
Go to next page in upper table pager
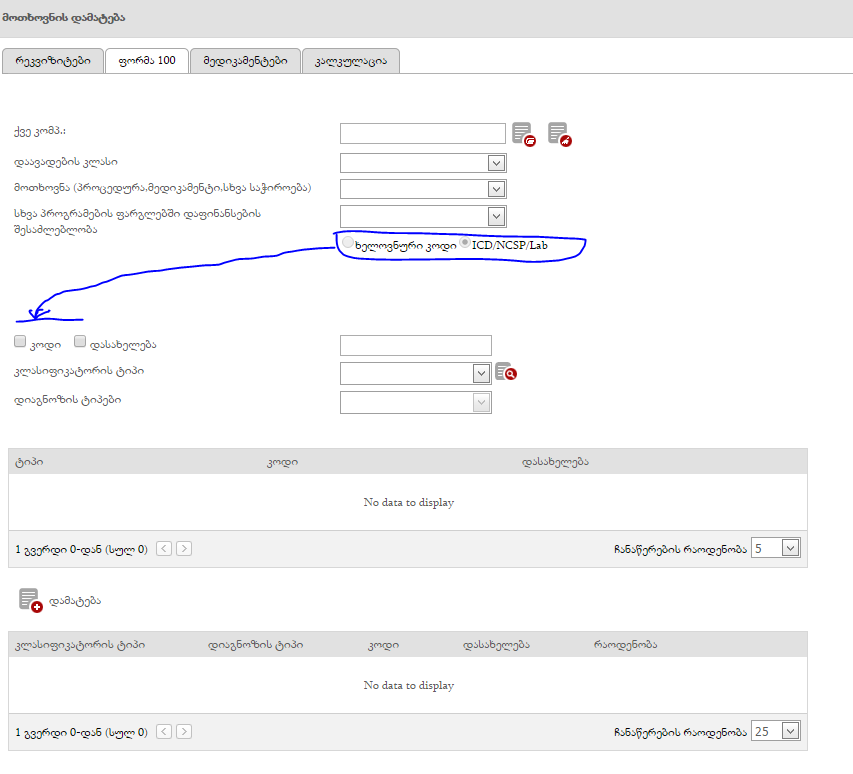184,549
